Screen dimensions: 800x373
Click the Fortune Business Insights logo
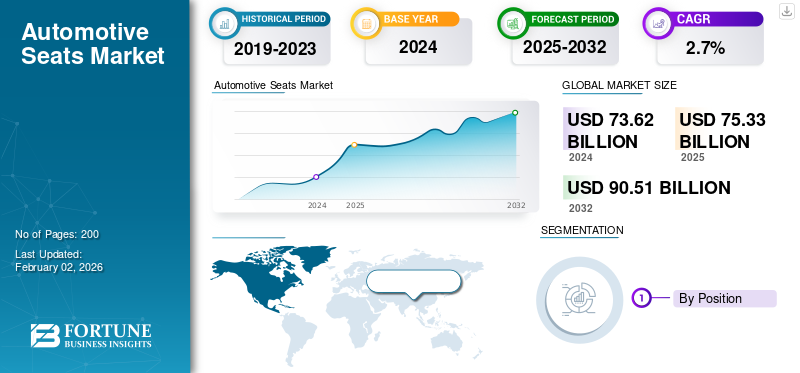click(91, 335)
